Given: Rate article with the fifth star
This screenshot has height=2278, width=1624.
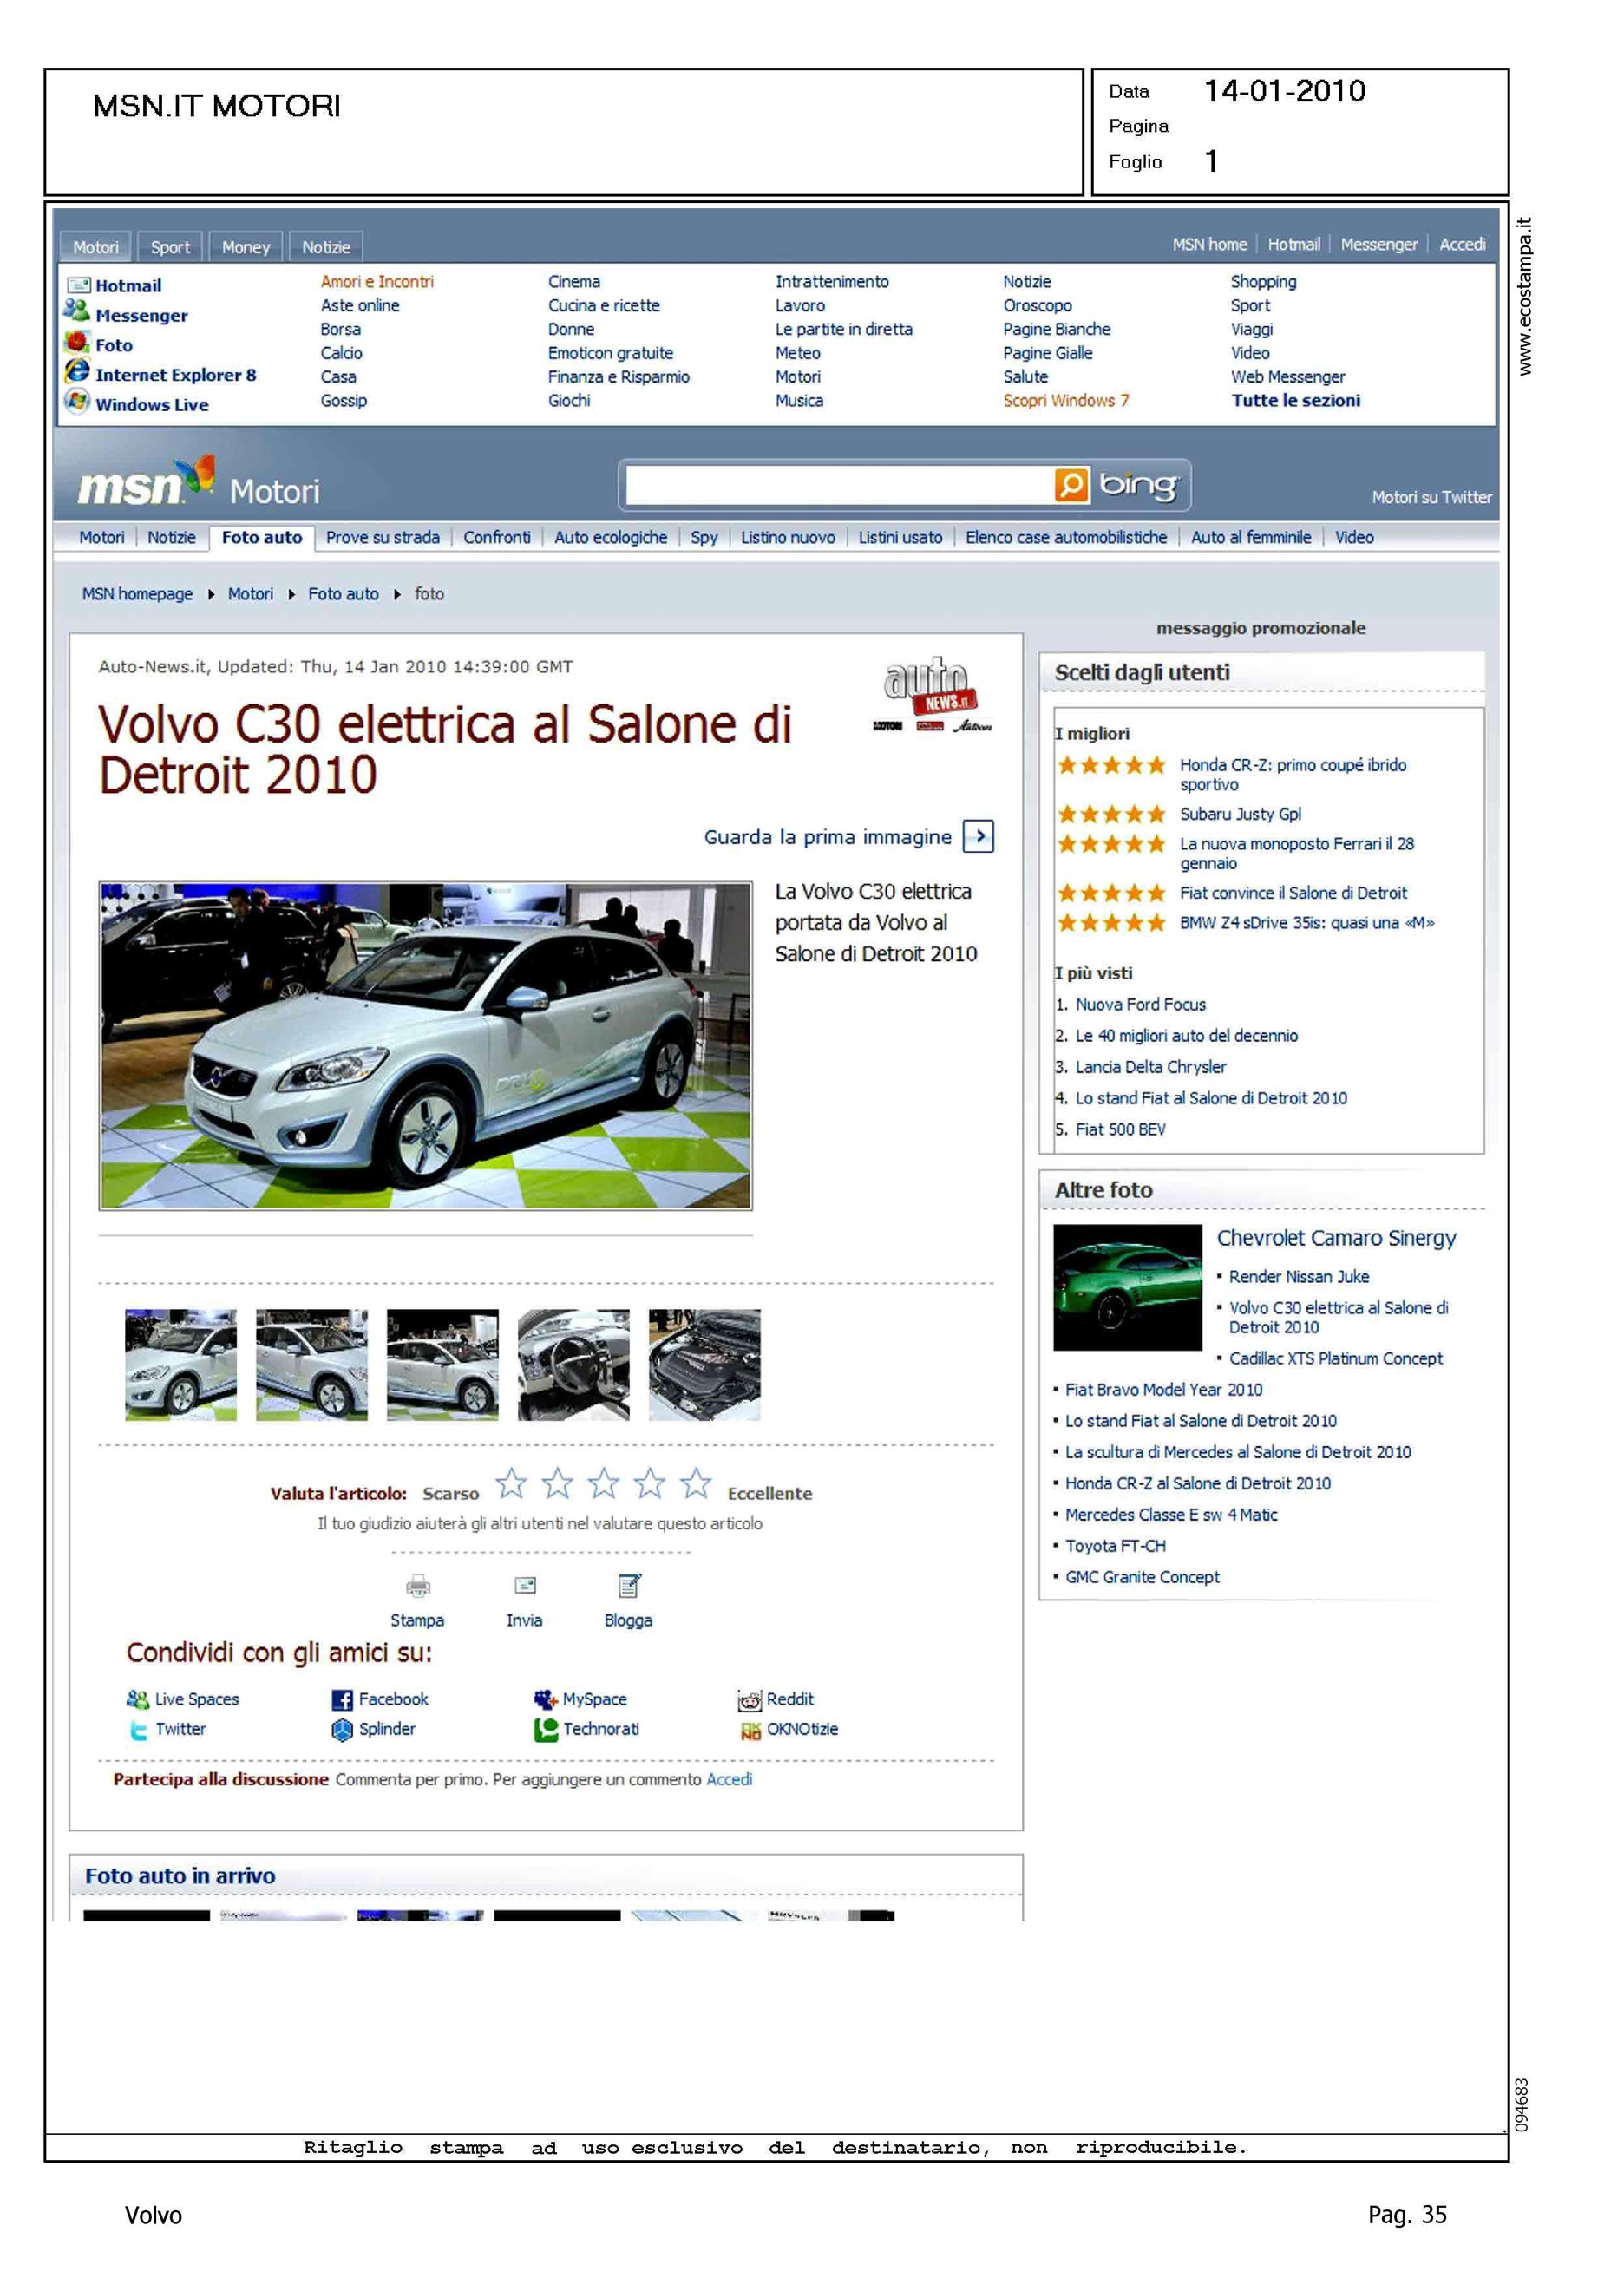Looking at the screenshot, I should click(696, 1483).
